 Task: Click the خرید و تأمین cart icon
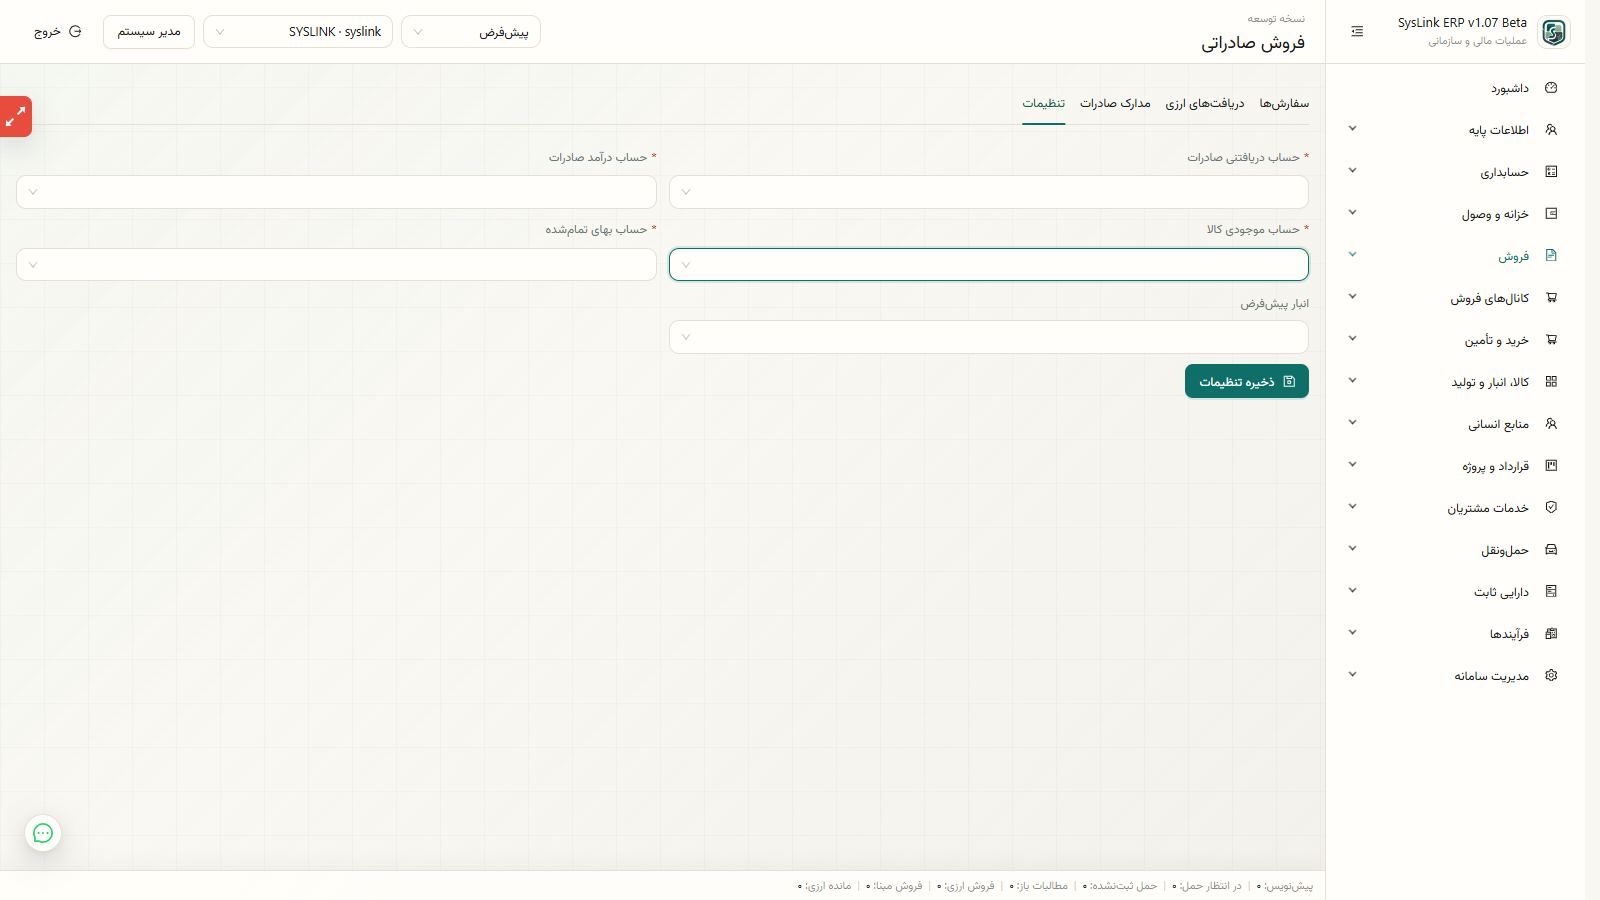click(x=1551, y=340)
